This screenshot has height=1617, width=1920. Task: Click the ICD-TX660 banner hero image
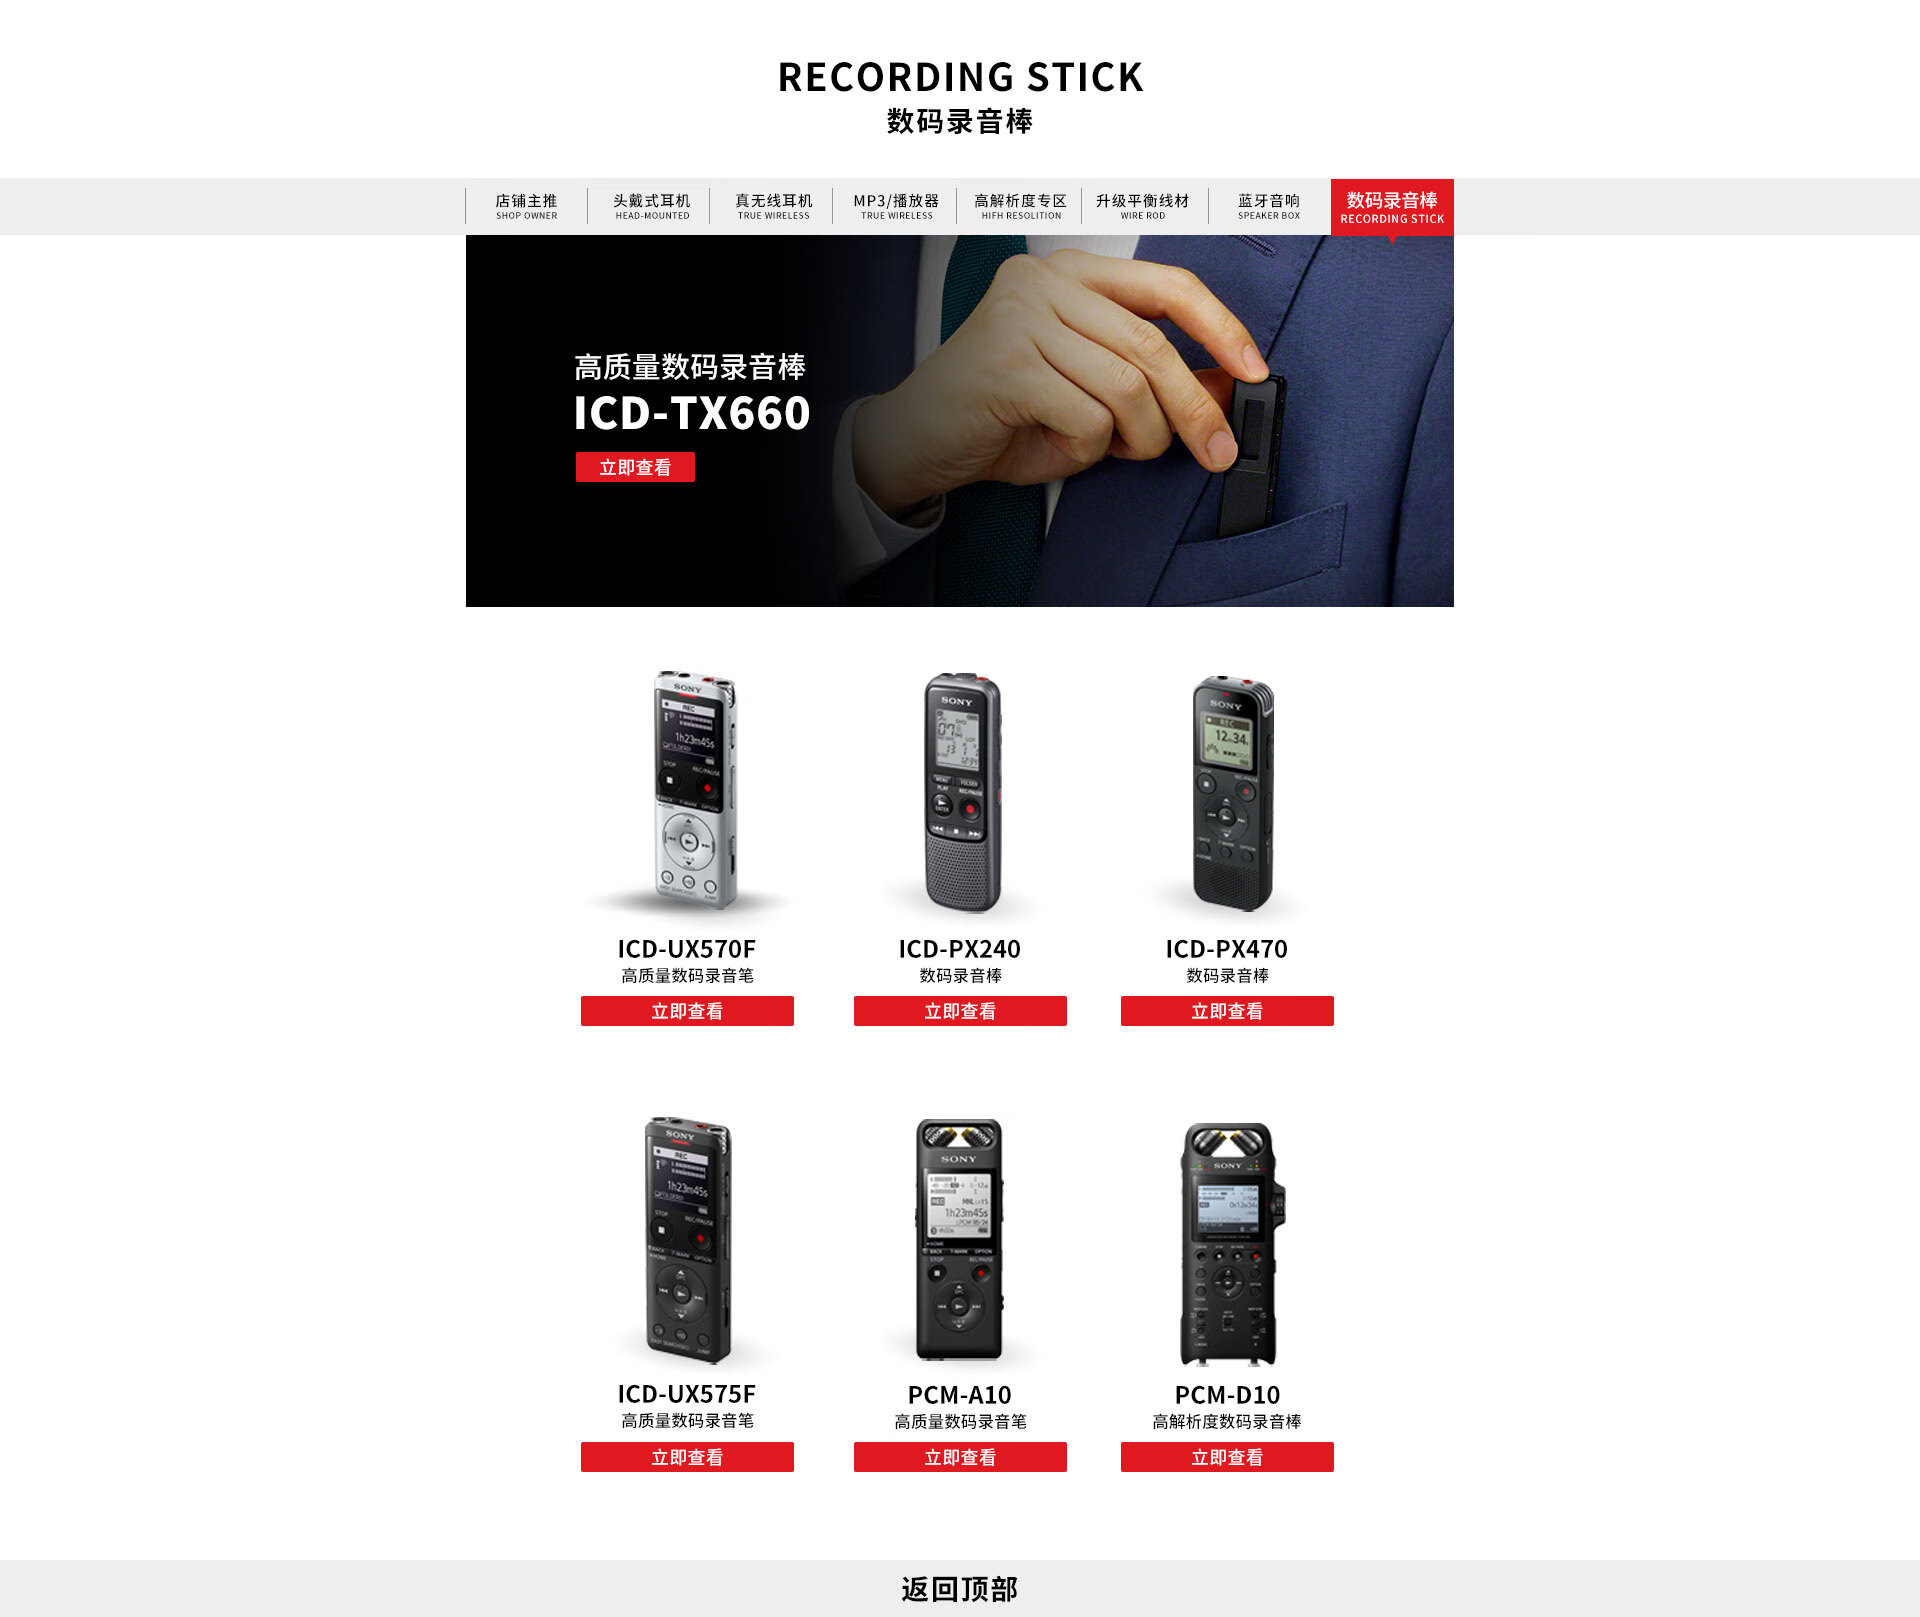tap(960, 421)
